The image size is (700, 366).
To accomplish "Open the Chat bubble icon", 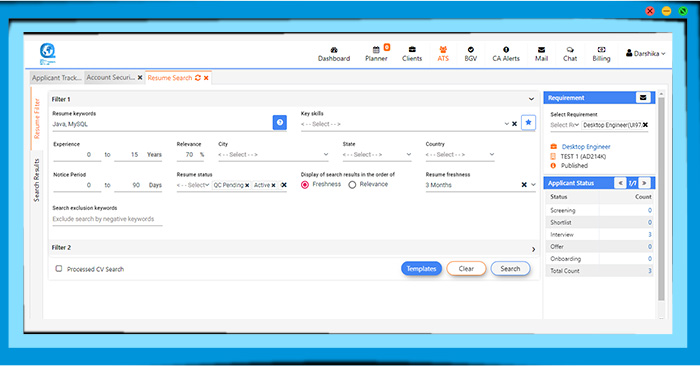I will [570, 50].
